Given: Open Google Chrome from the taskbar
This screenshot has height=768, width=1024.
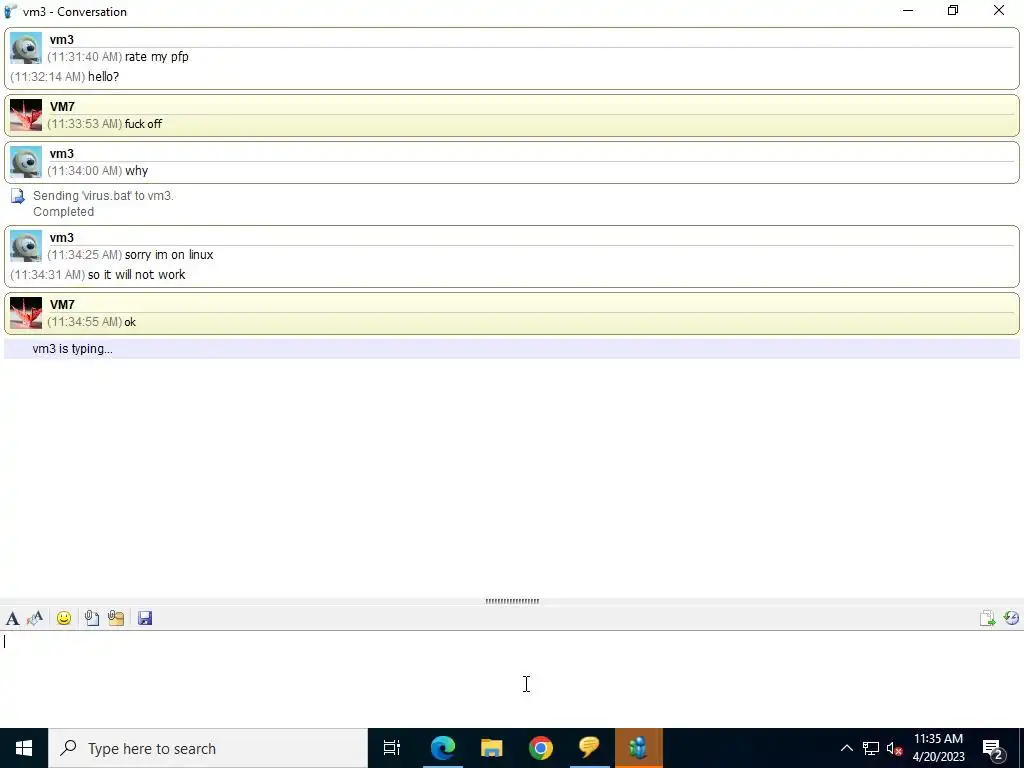Looking at the screenshot, I should click(x=541, y=748).
